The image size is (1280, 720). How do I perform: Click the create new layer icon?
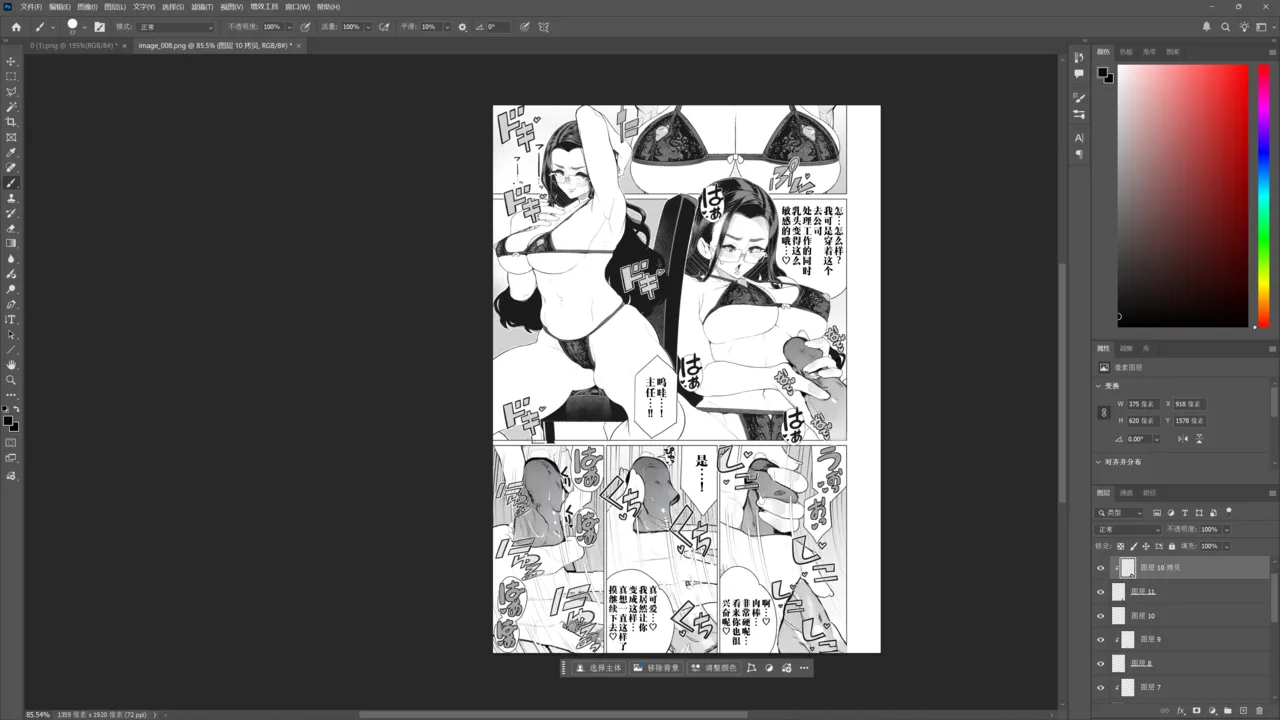pos(1243,711)
